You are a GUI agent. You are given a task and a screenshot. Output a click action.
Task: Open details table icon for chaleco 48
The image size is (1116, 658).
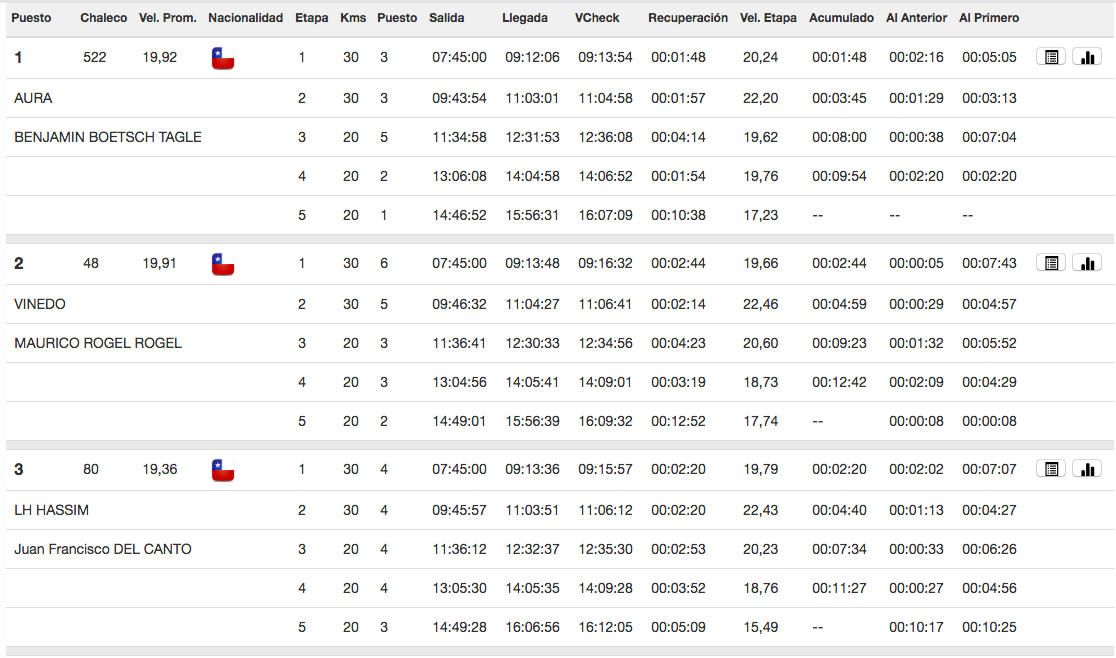pyautogui.click(x=1051, y=263)
